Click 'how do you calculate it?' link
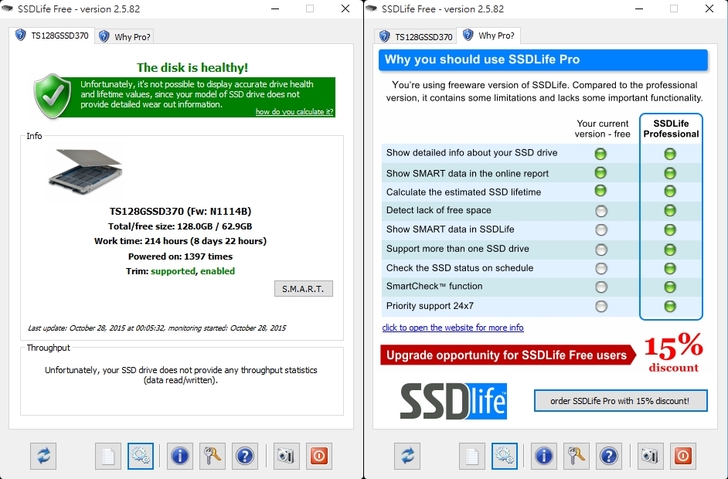728x479 pixels. pos(294,112)
